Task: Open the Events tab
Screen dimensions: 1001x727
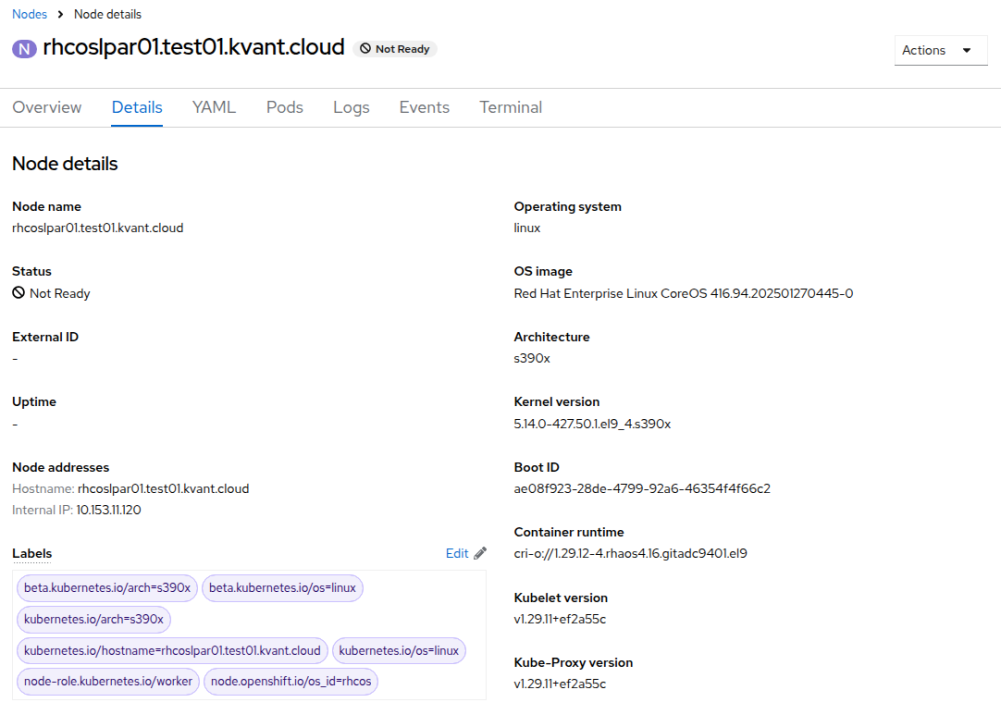Action: 424,107
